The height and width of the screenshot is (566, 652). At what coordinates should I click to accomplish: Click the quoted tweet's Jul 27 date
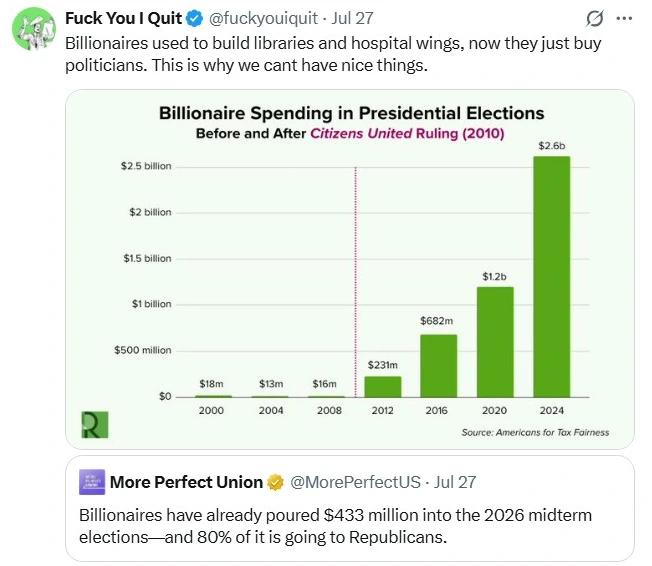click(455, 482)
